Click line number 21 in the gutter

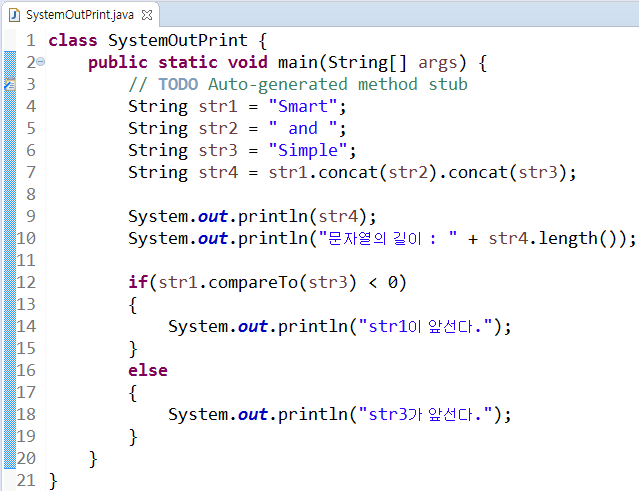[x=26, y=481]
